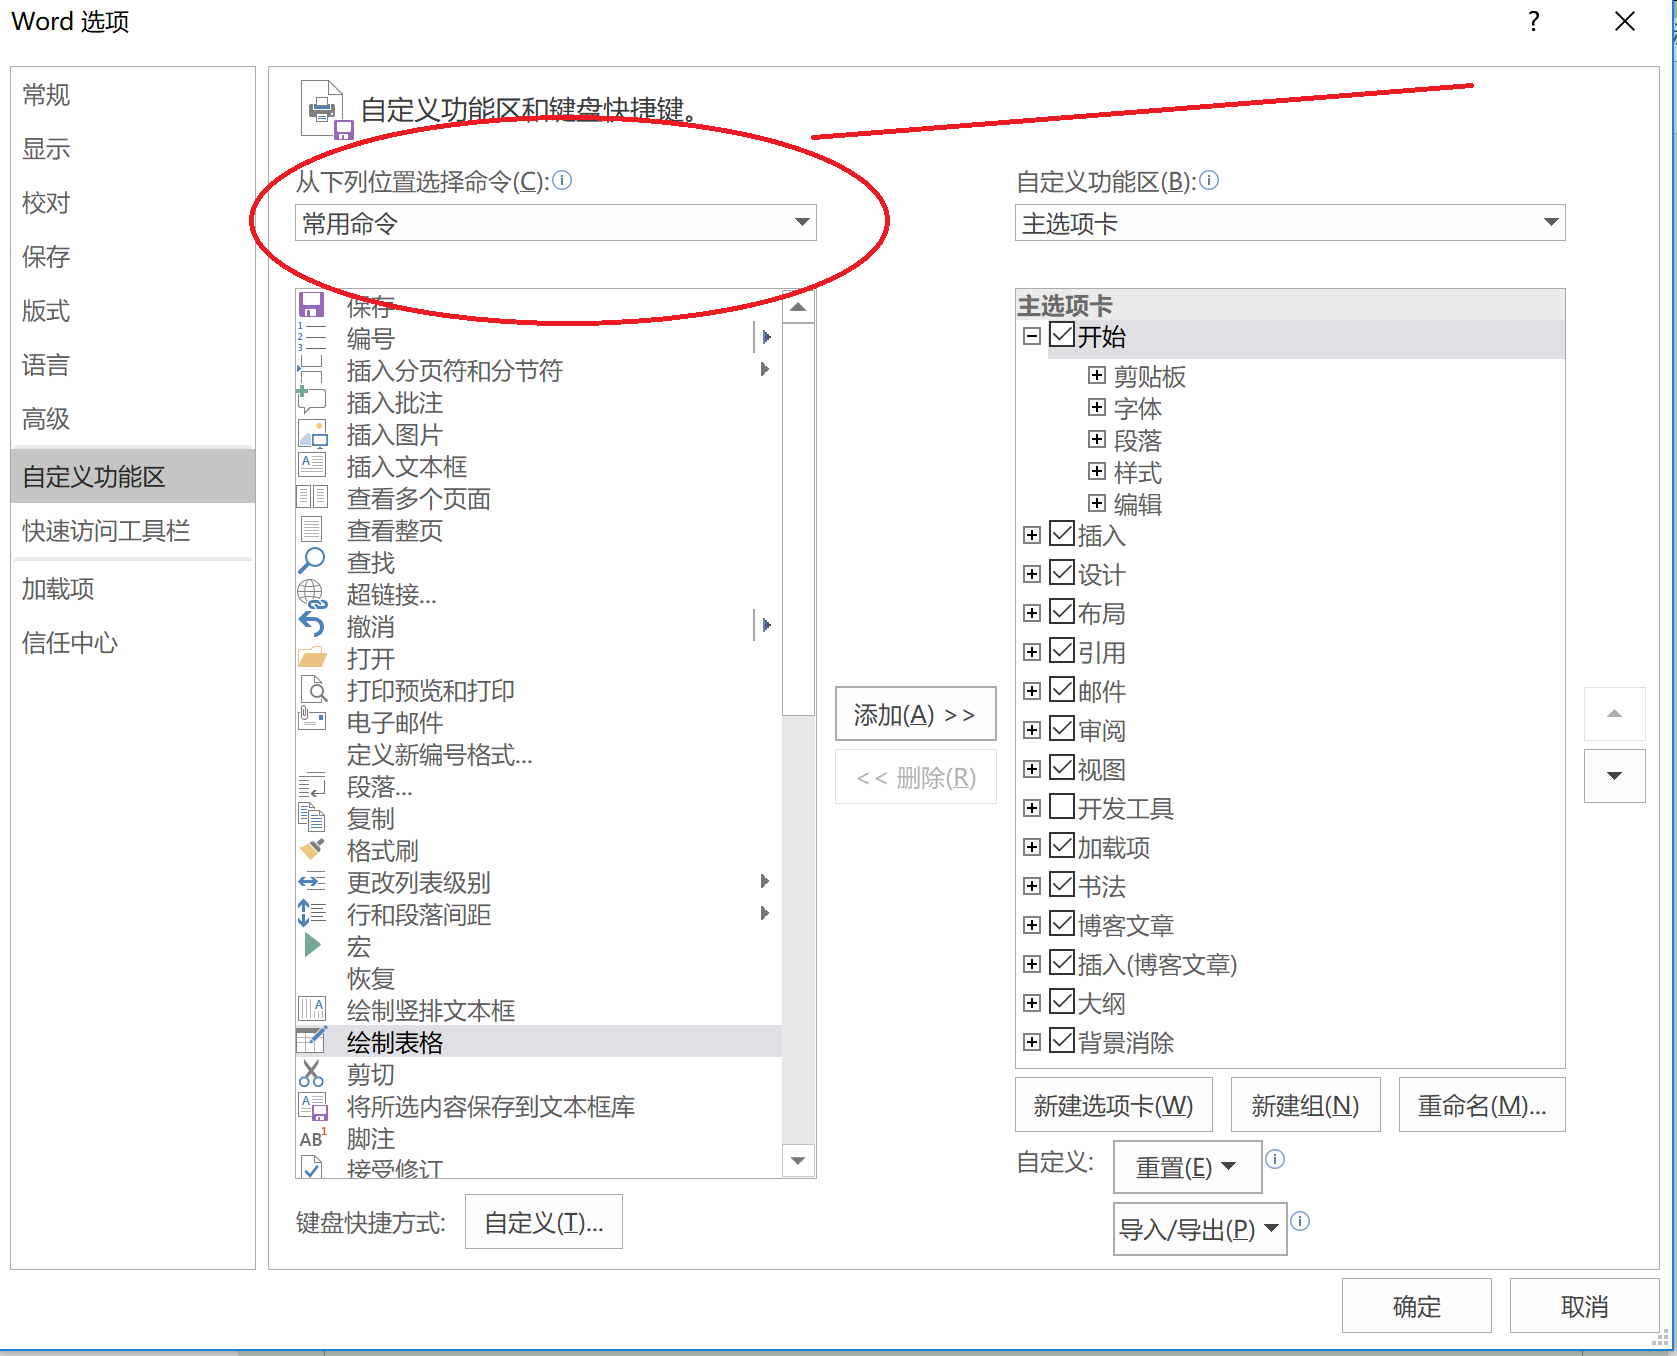Click the email icon beside 电子邮件
The width and height of the screenshot is (1677, 1356).
click(312, 719)
